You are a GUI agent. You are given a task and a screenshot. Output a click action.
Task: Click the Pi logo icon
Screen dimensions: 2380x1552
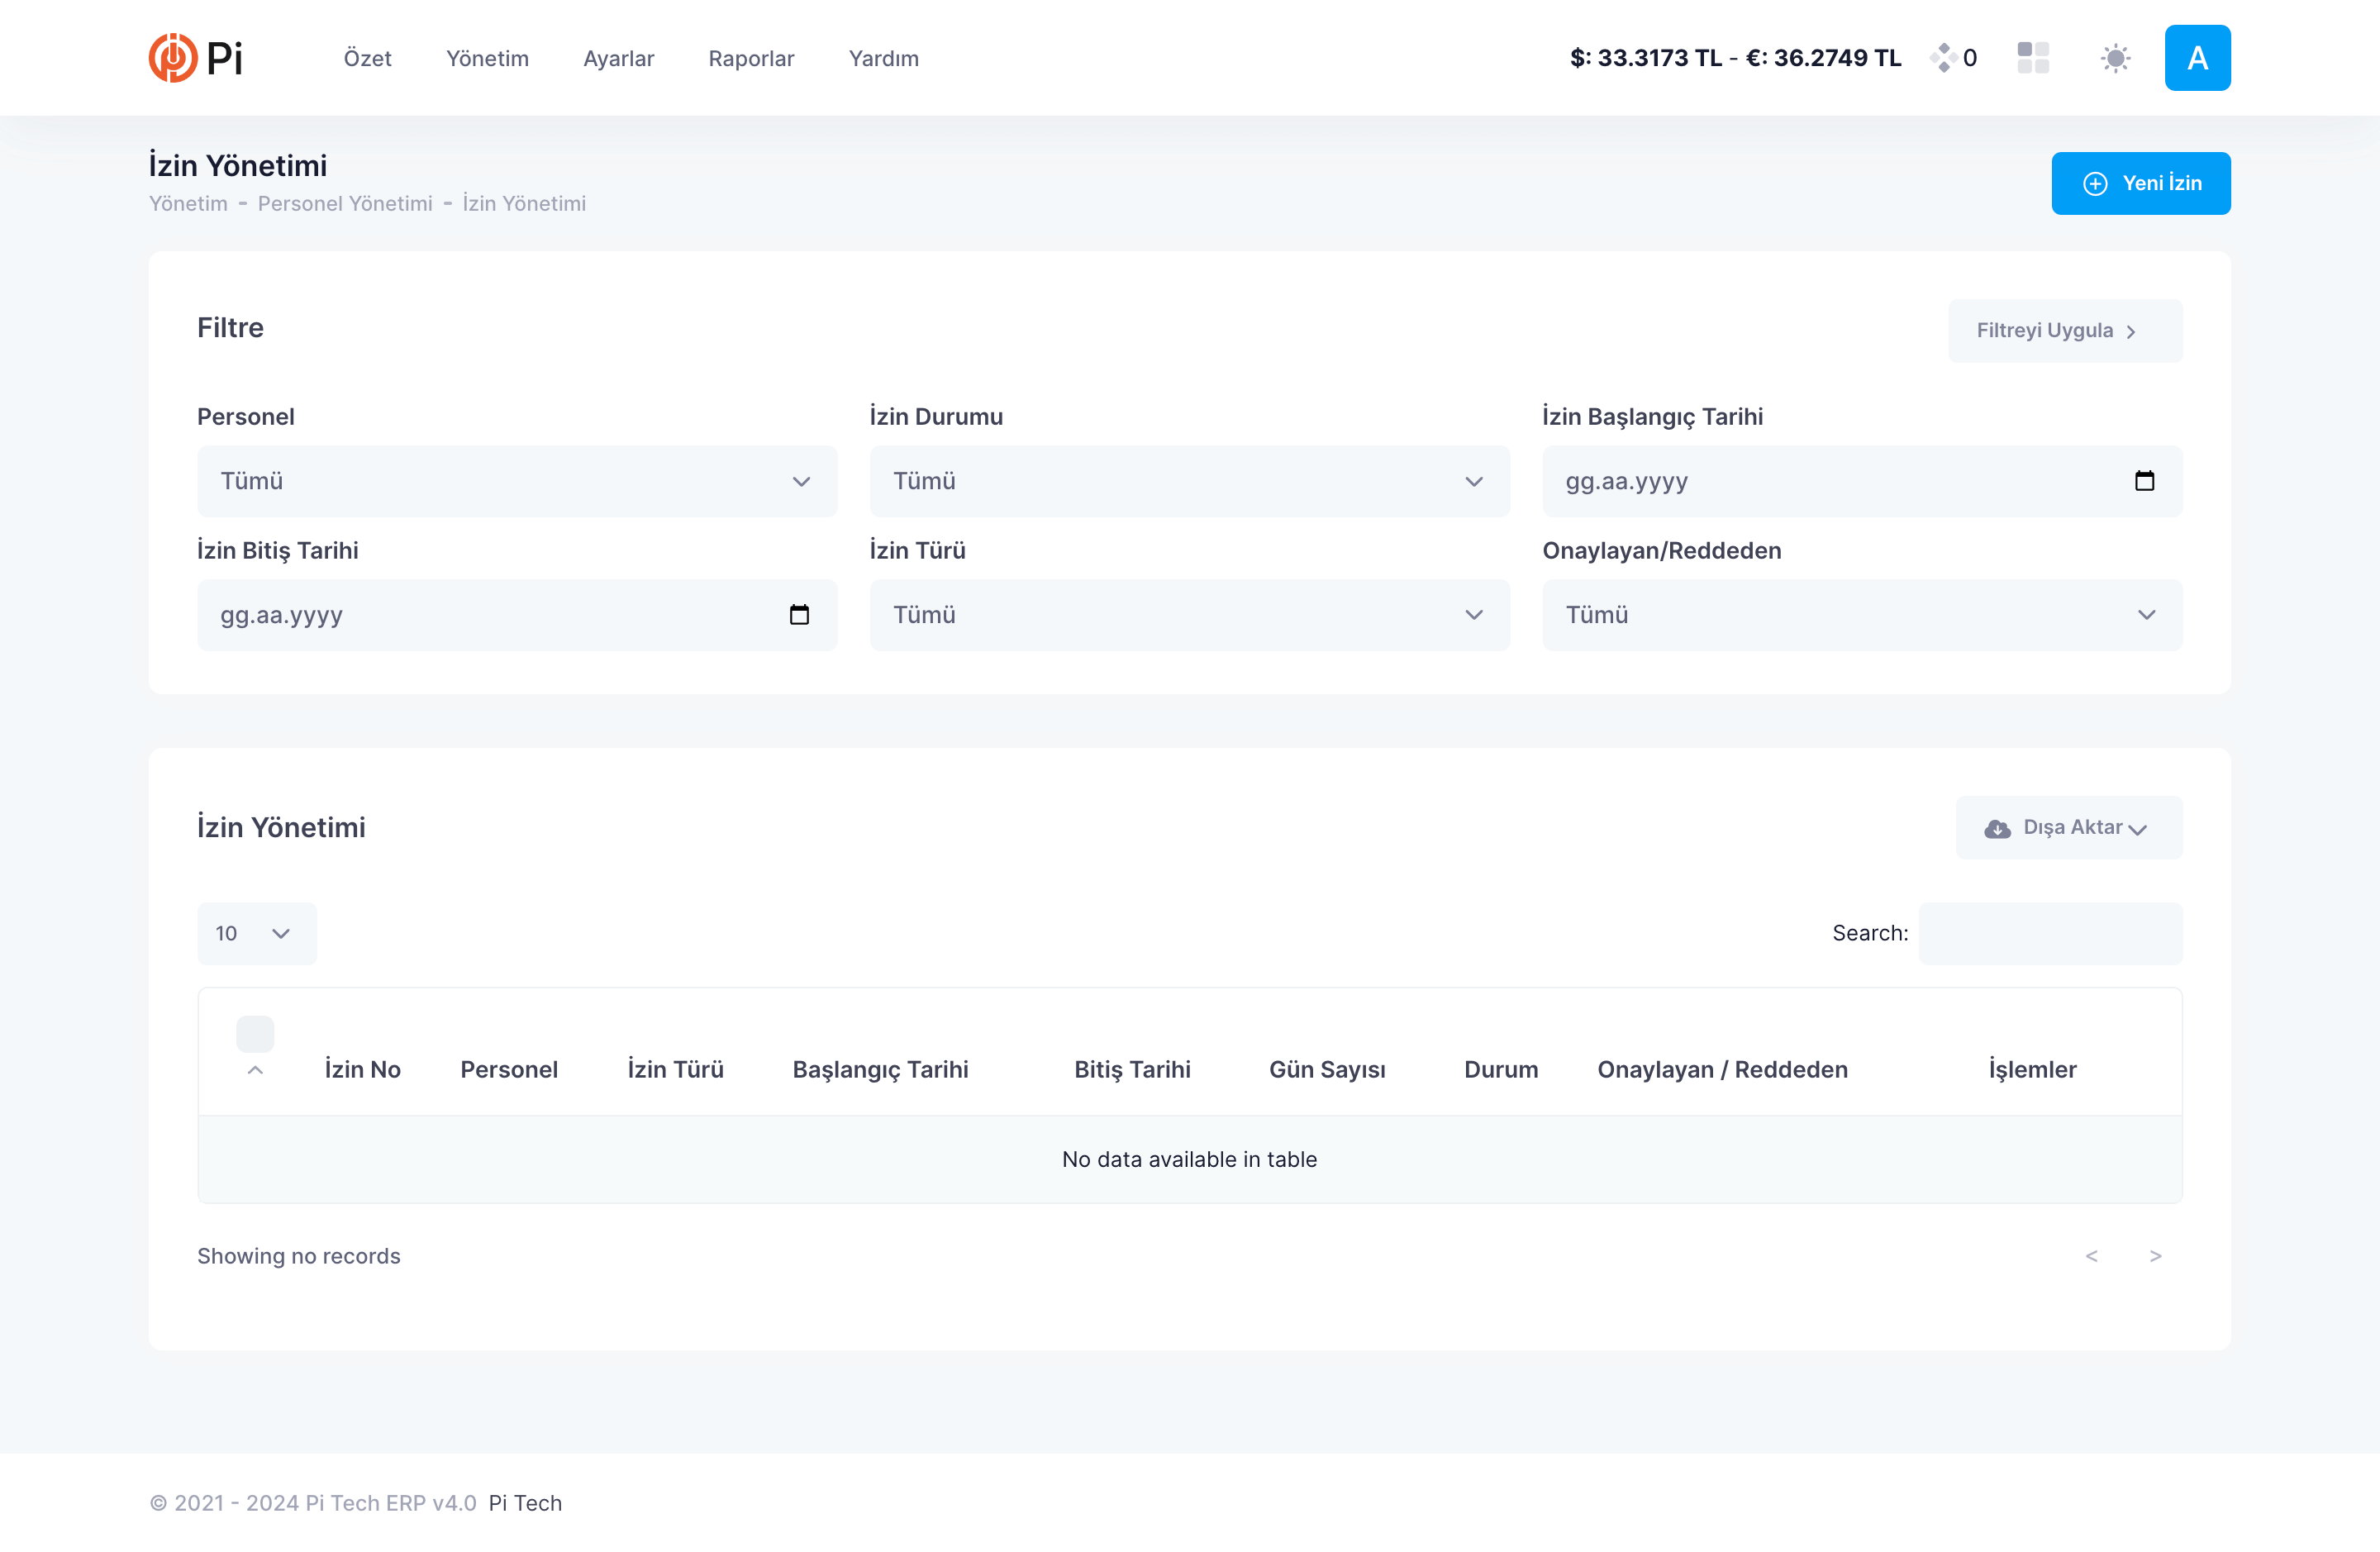(173, 57)
